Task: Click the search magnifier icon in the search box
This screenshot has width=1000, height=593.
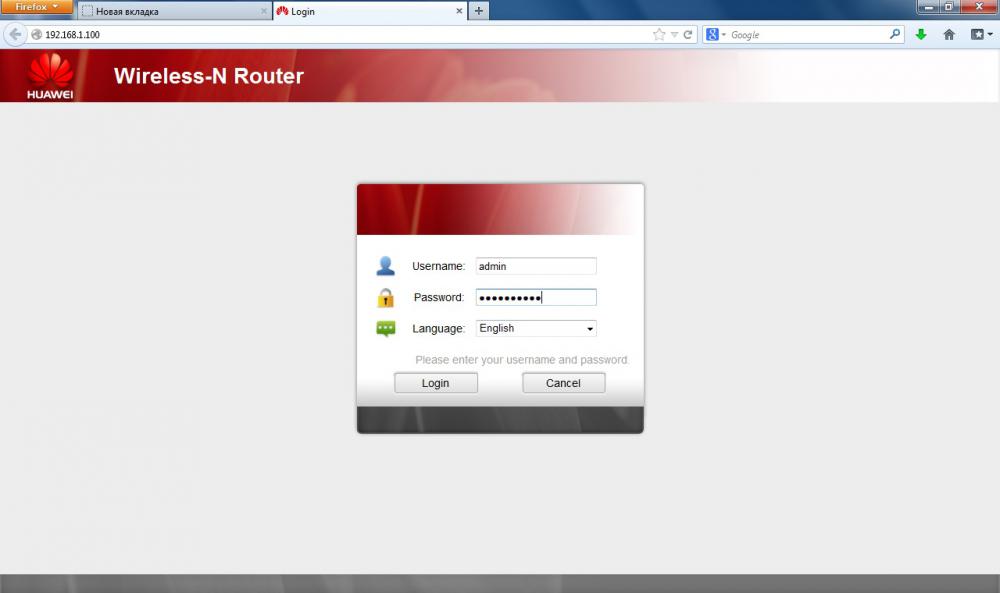Action: point(895,34)
